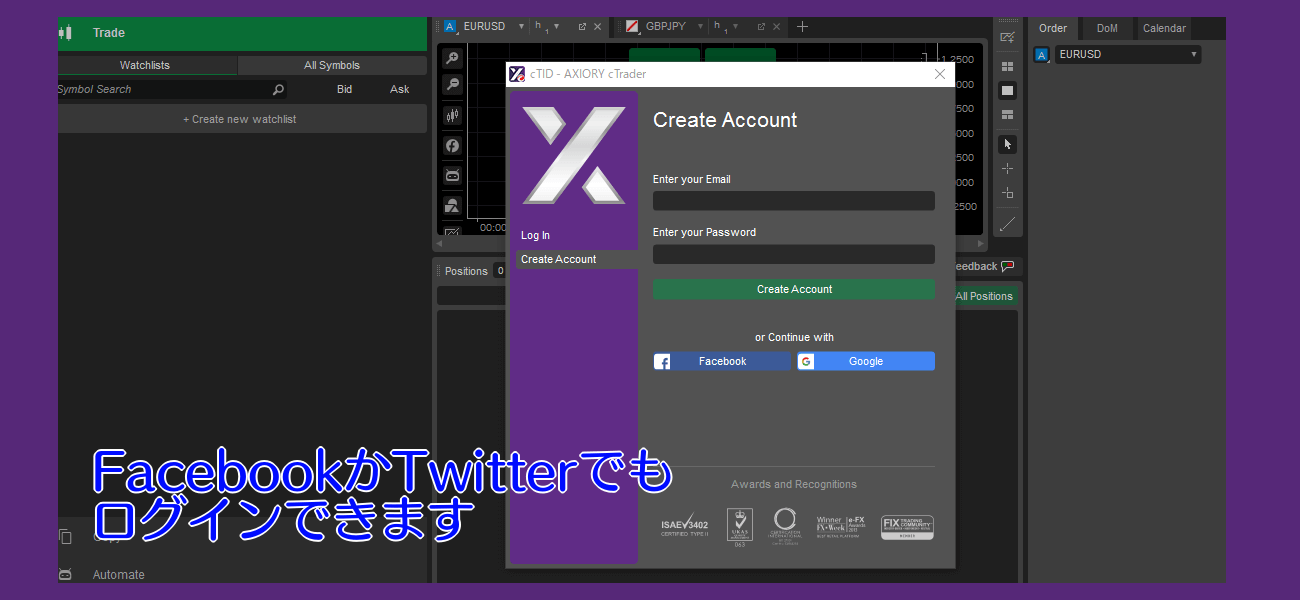Screen dimensions: 1300x600
Task: Select the pointer cursor tool
Action: coord(1008,144)
